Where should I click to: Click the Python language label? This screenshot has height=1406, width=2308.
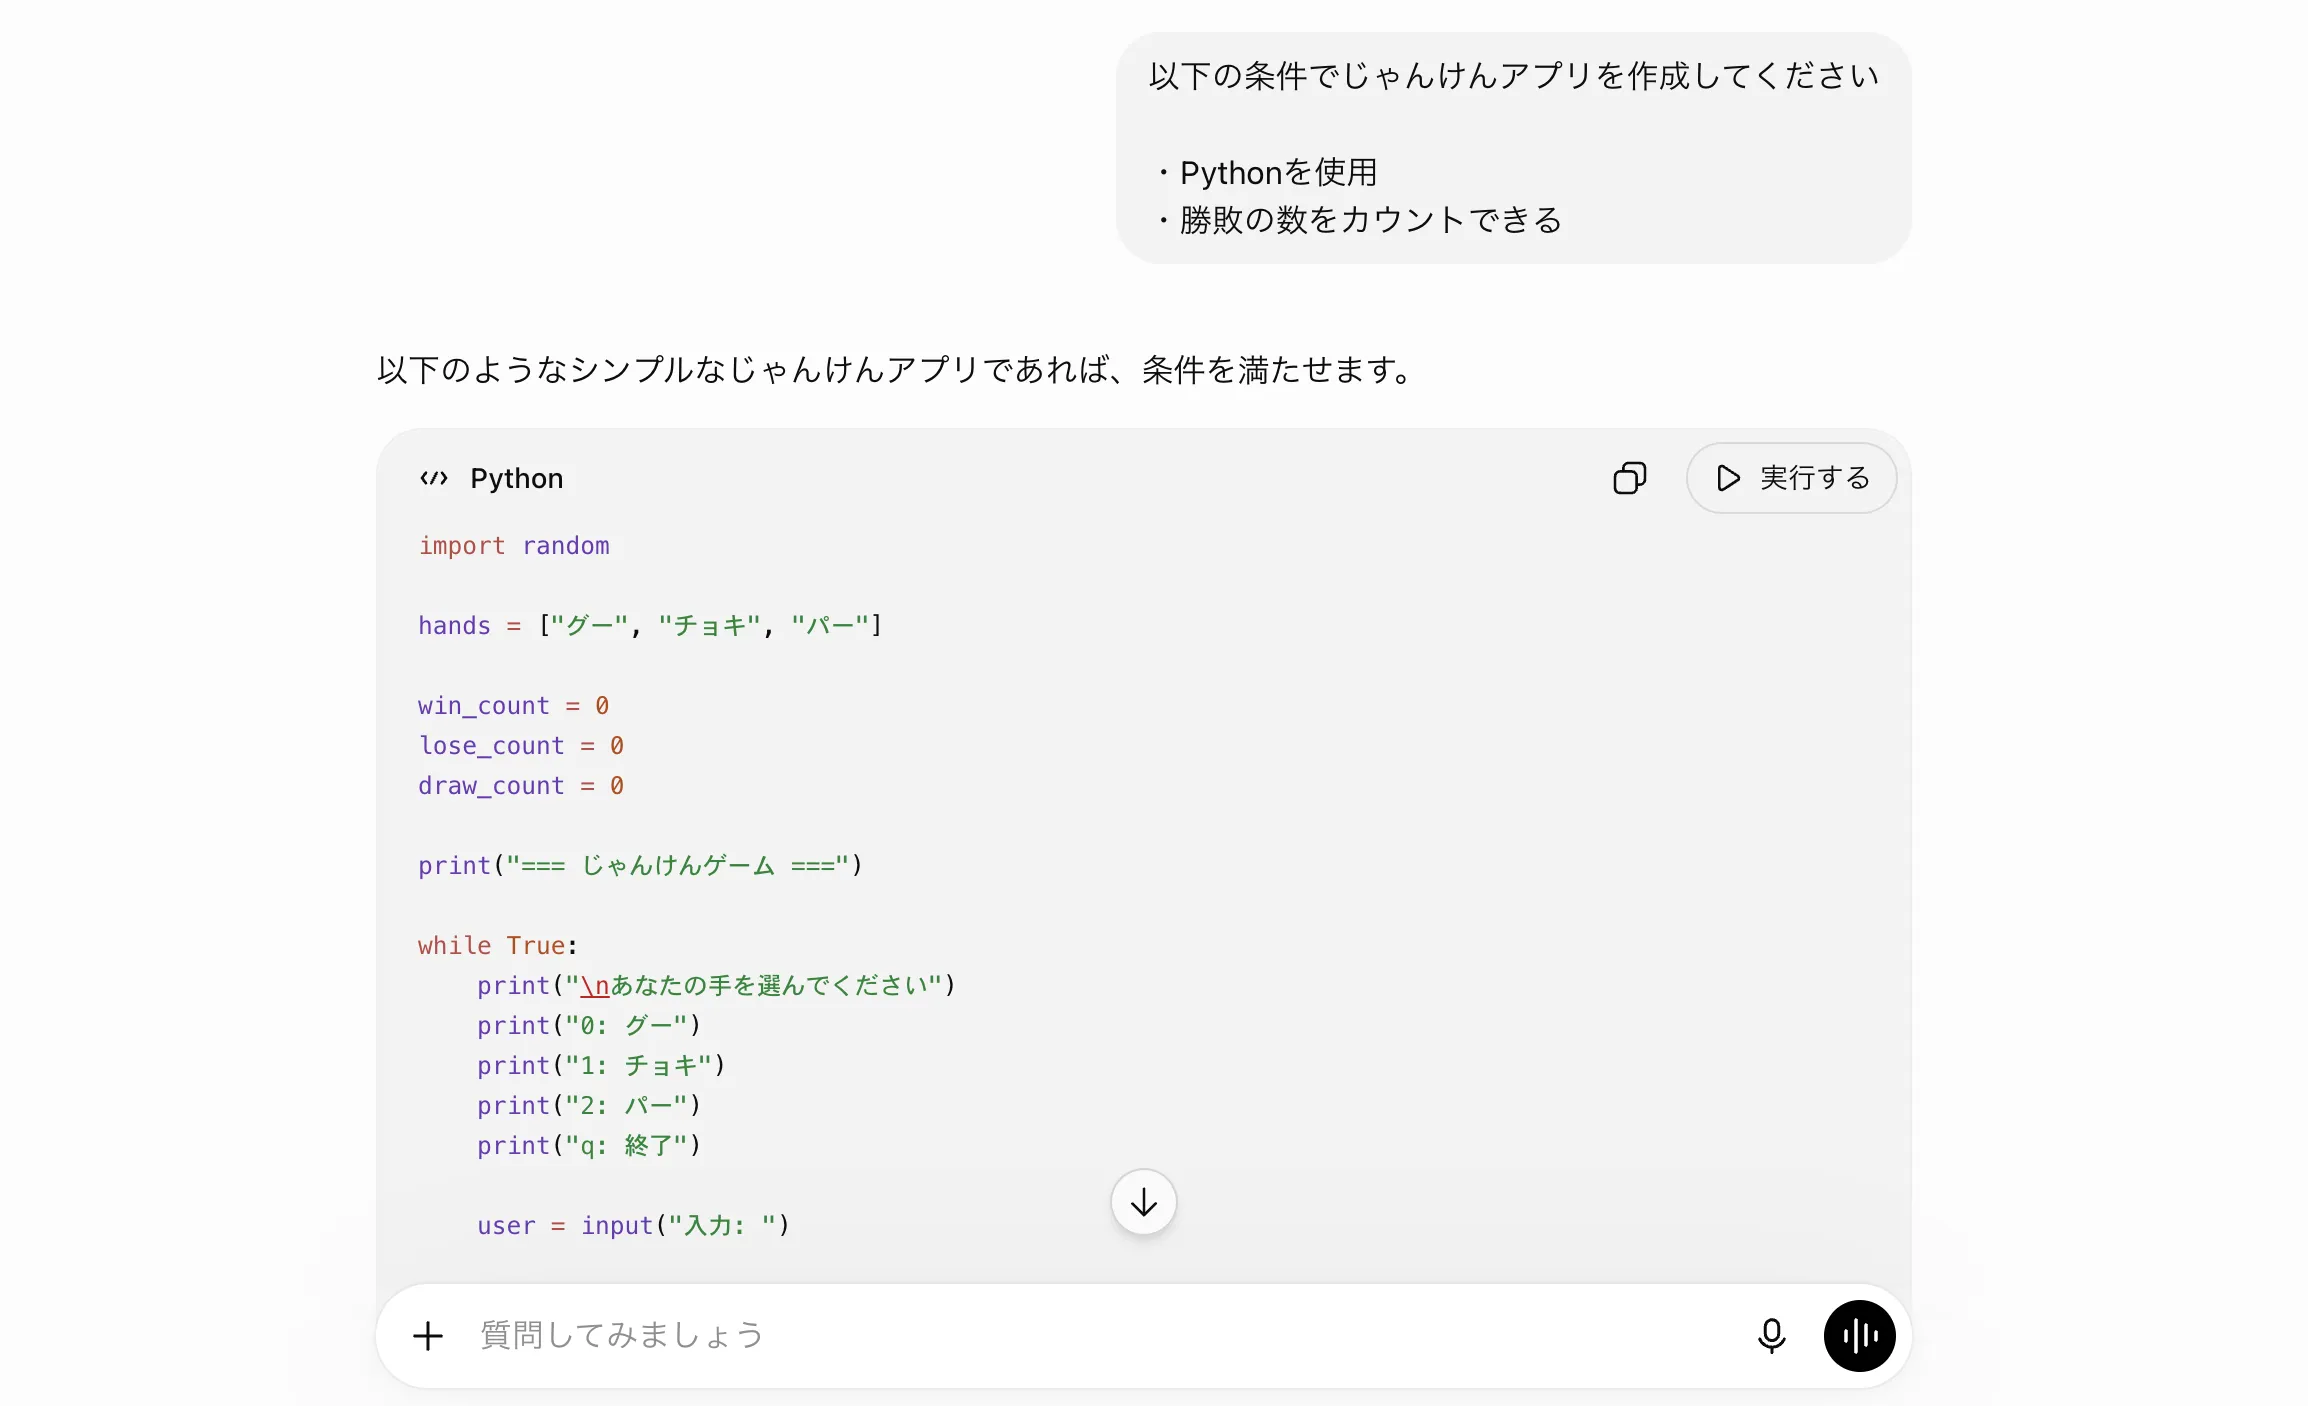click(516, 478)
